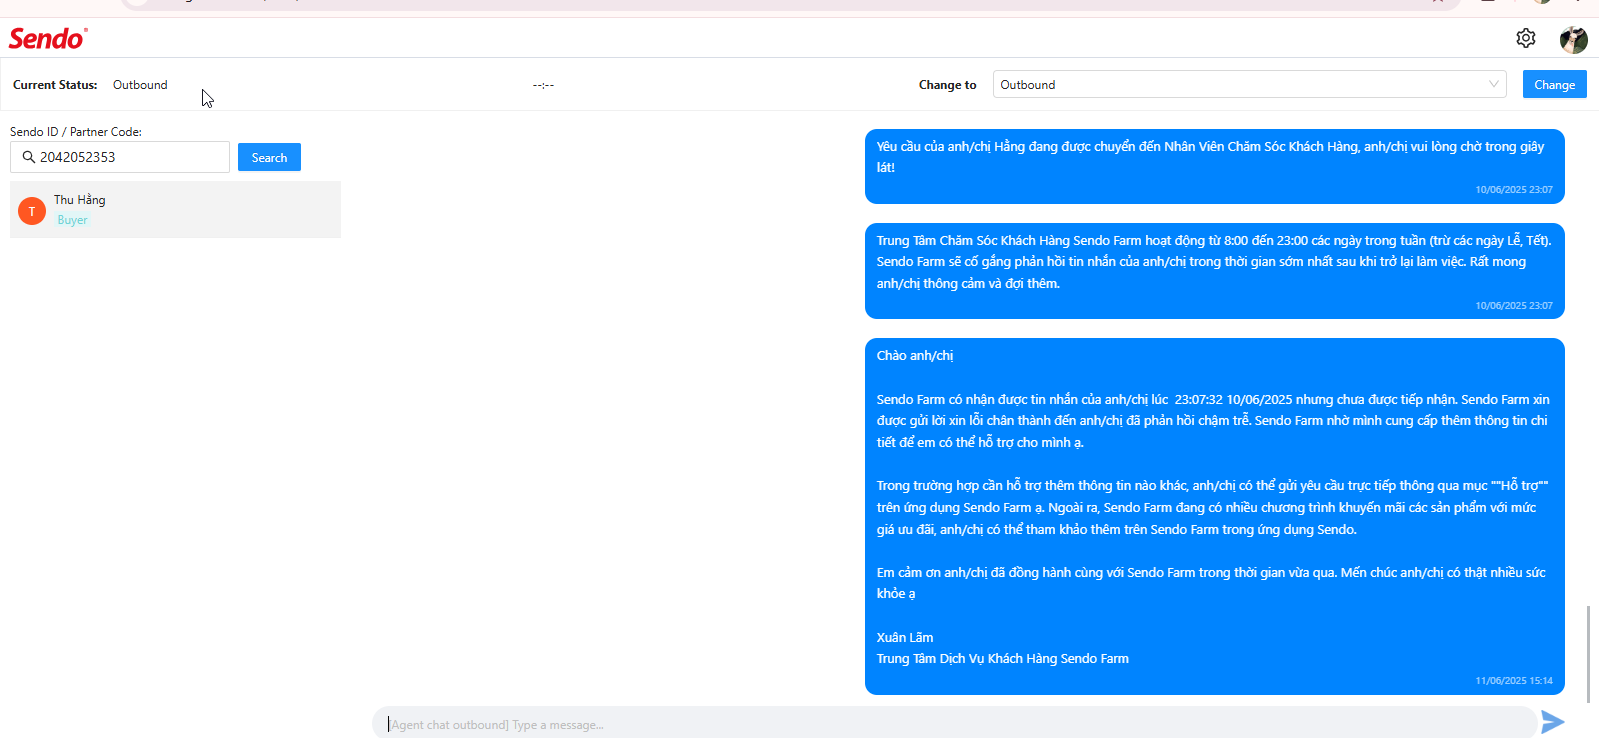Click the 'Xuân Lâm' signature line

click(x=905, y=637)
